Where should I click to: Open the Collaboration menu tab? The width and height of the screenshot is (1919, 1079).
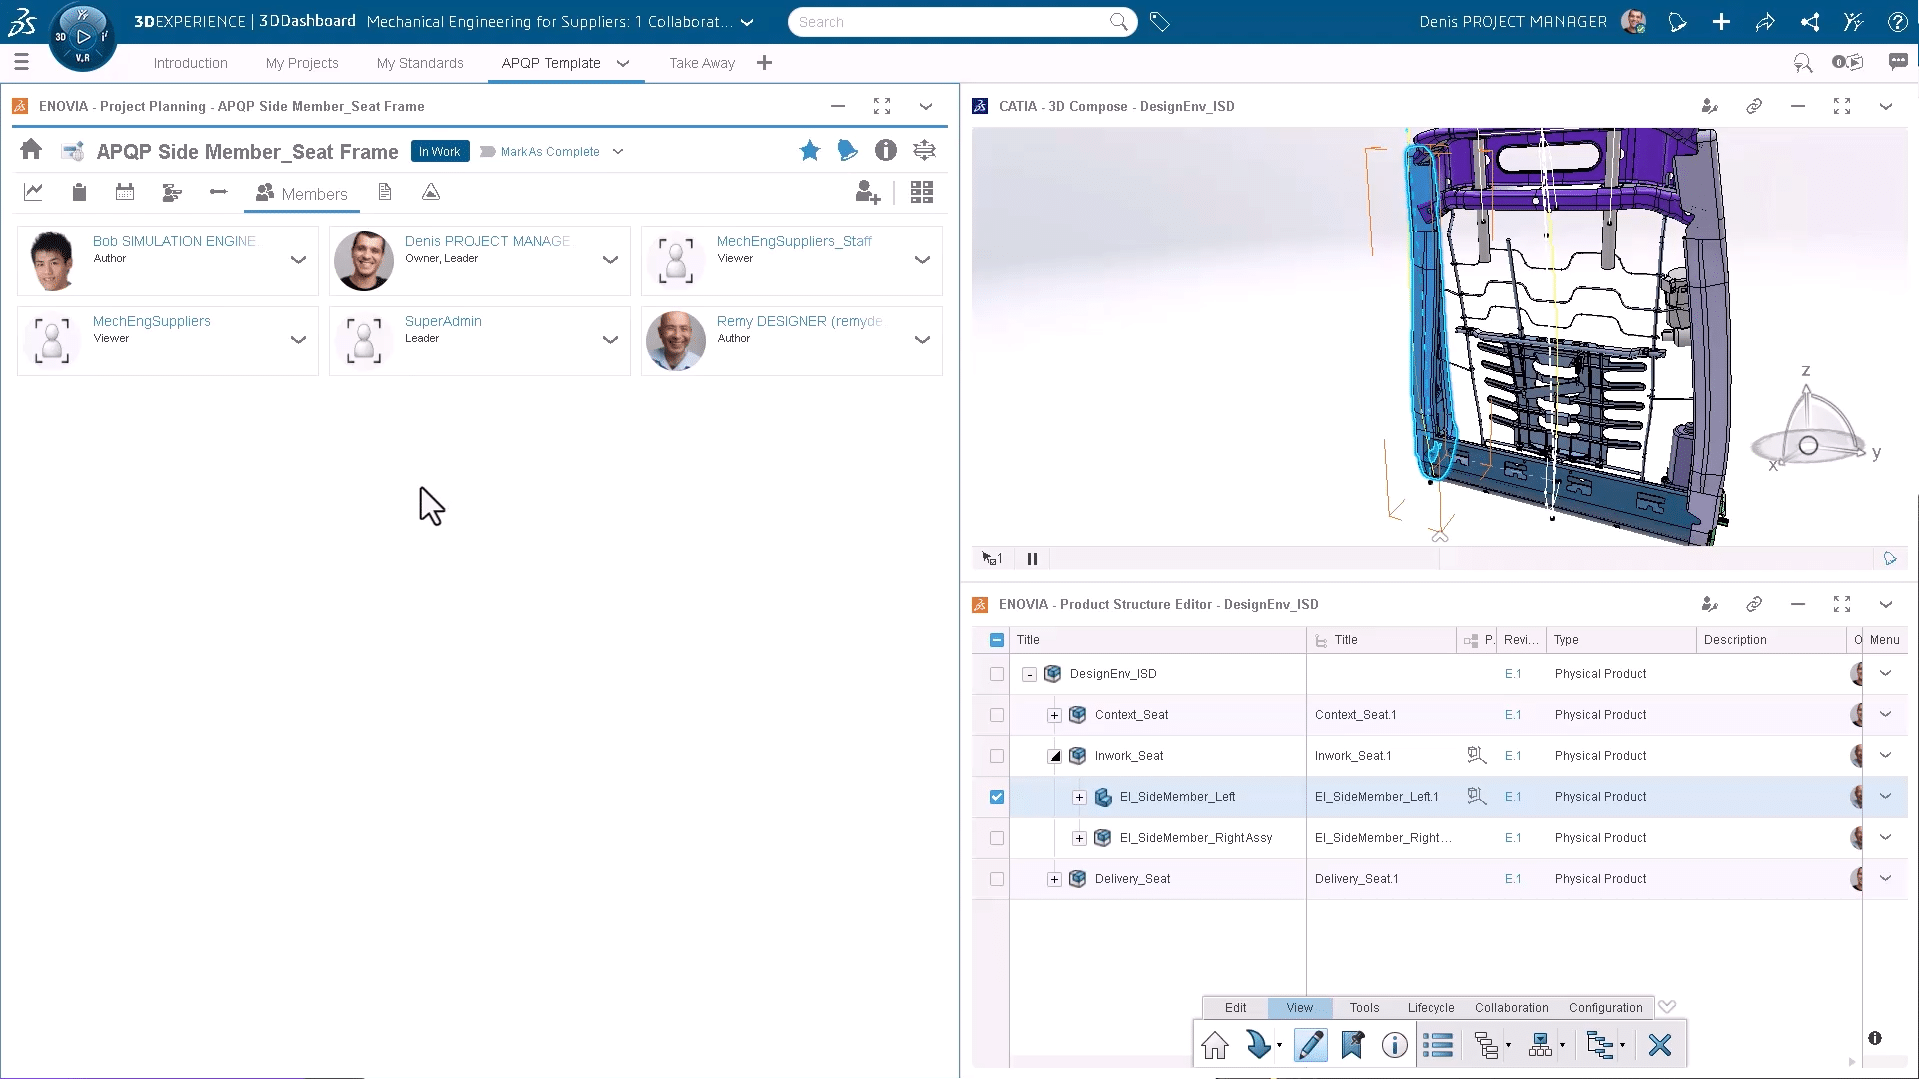pos(1511,1008)
